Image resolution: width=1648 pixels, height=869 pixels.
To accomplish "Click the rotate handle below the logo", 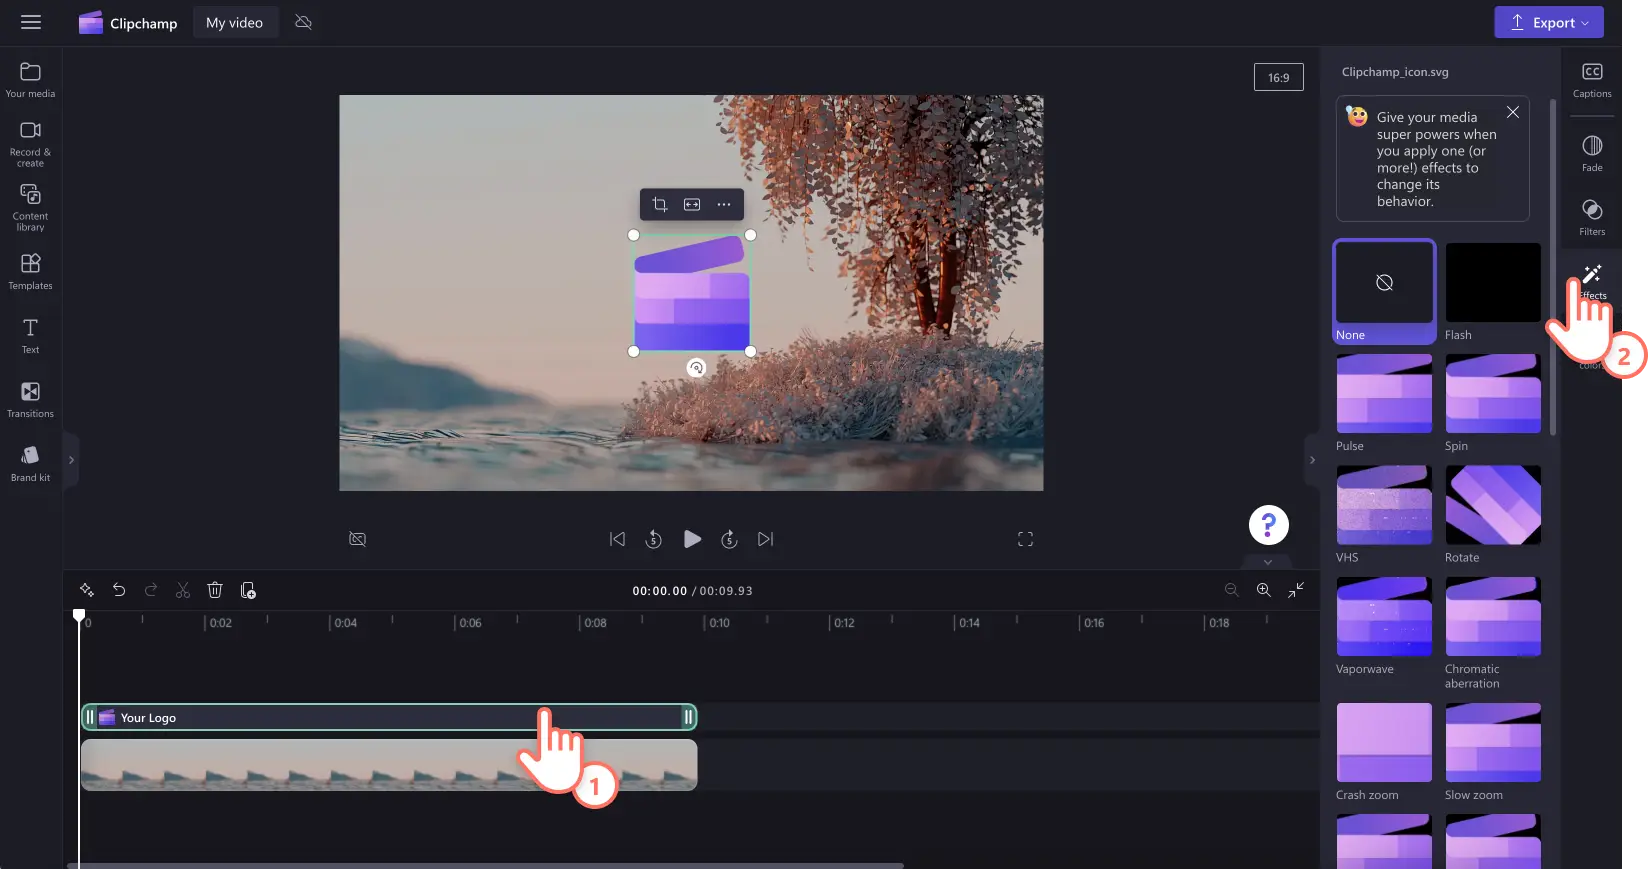I will (696, 368).
